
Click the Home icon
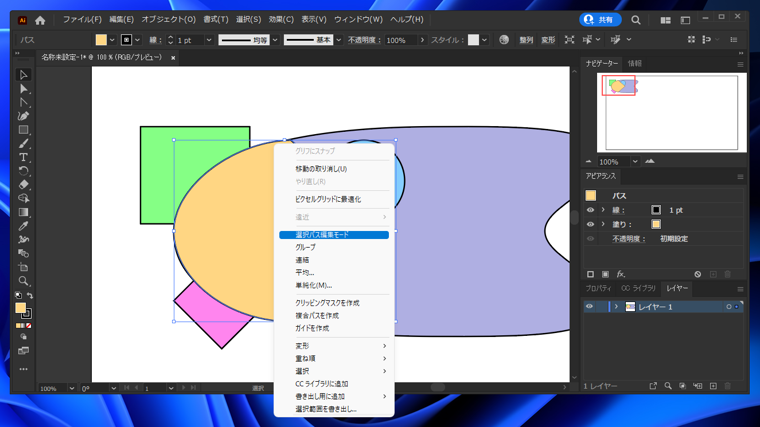click(x=40, y=20)
